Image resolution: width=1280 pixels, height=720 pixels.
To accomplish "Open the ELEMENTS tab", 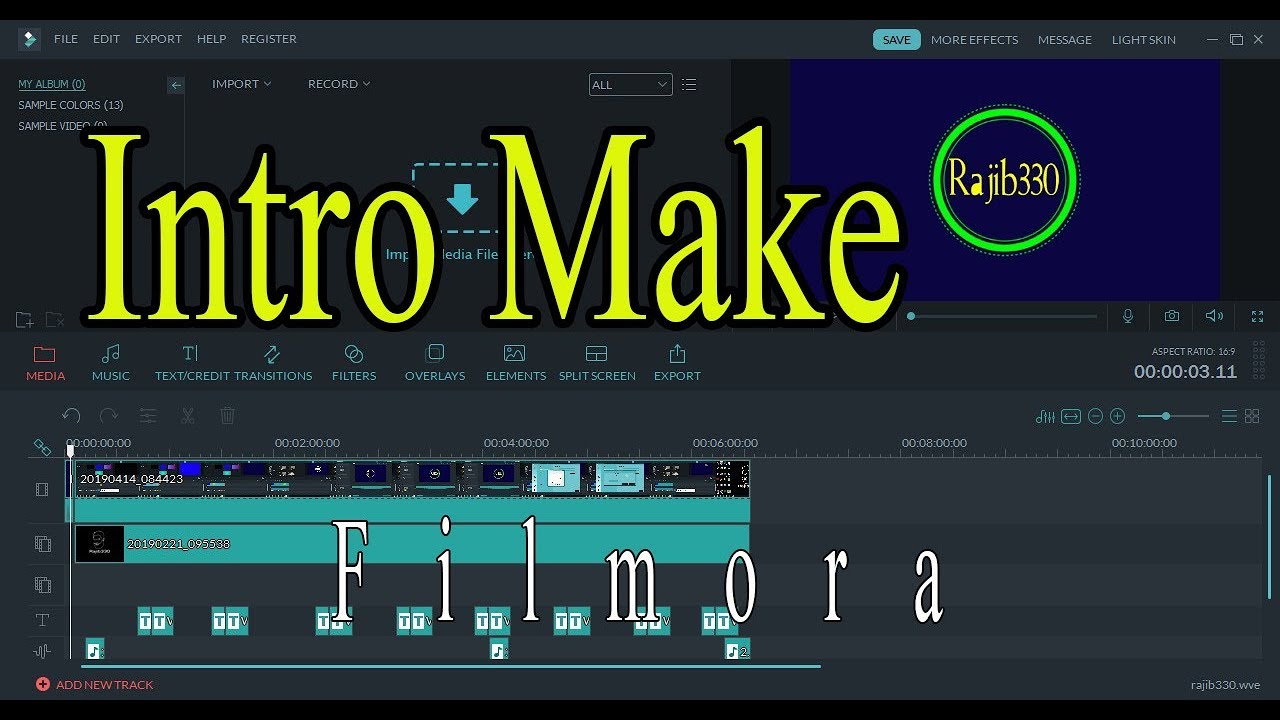I will tap(516, 363).
